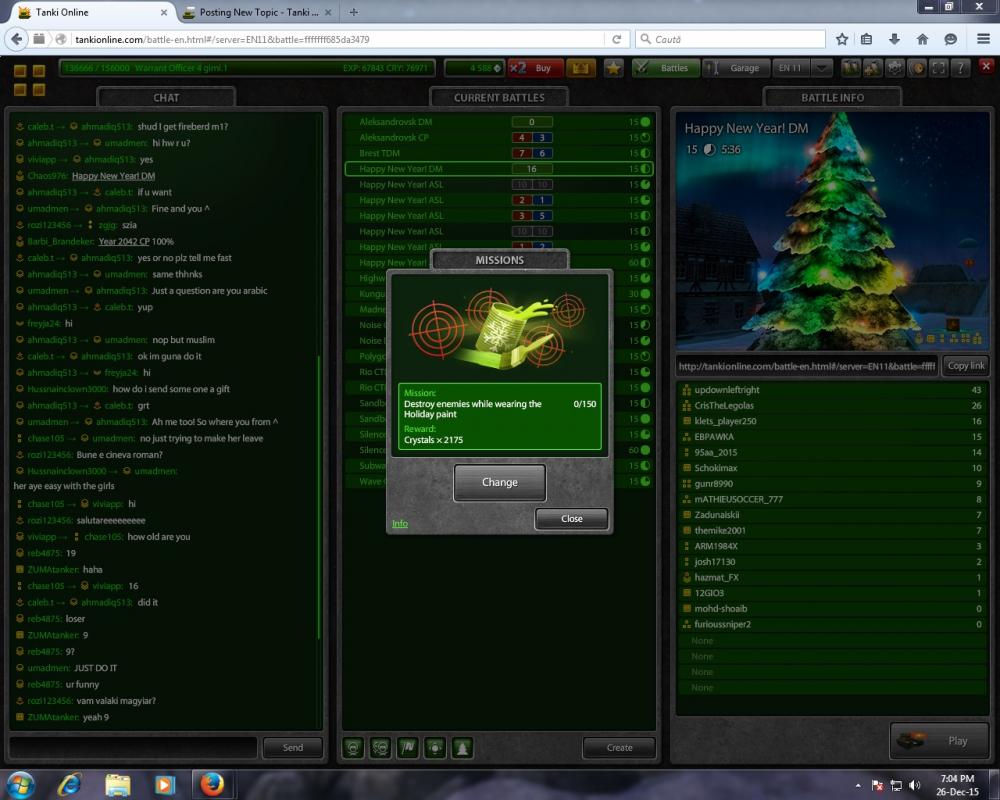
Task: Click the holiday tree filter icon
Action: click(x=463, y=747)
